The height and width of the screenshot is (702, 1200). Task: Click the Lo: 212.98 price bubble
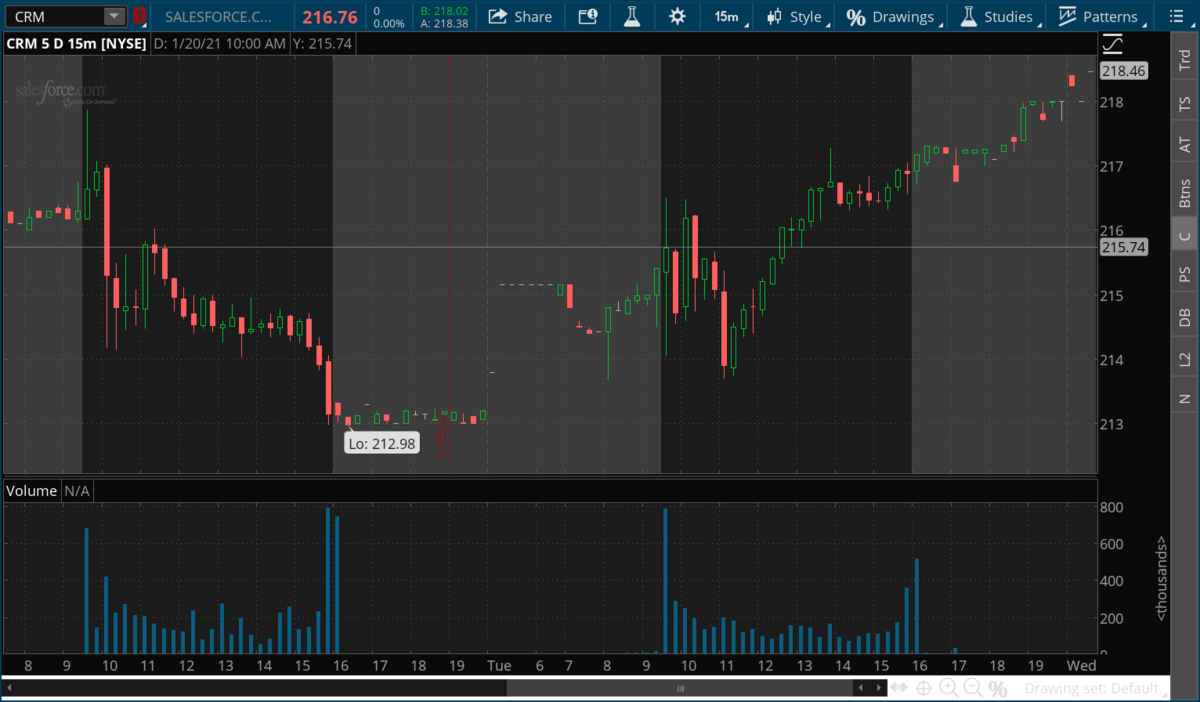click(380, 443)
